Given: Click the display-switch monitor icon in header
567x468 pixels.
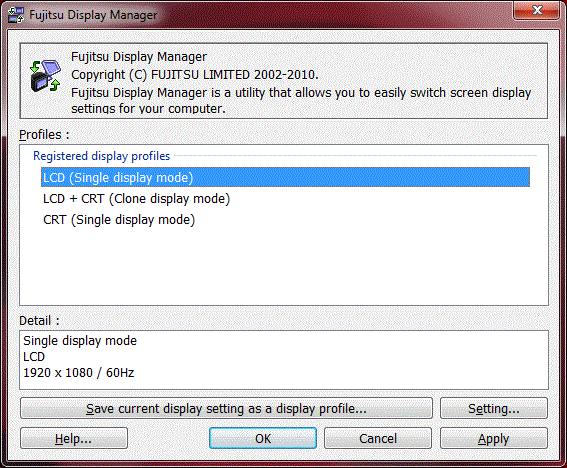Looking at the screenshot, I should 45,76.
